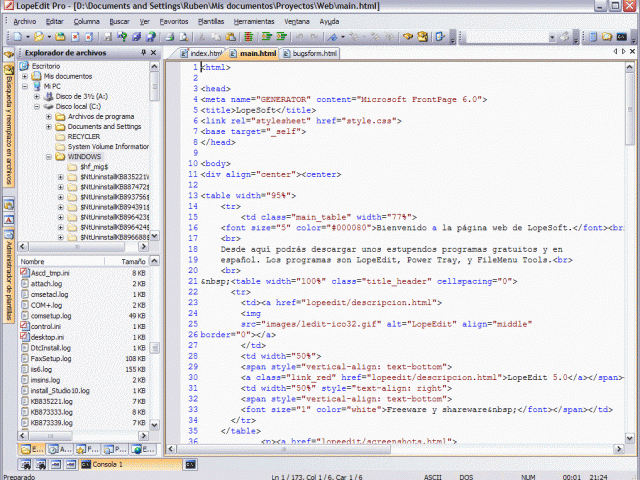Image resolution: width=640 pixels, height=480 pixels.
Task: Click the file list vertical scrollbar thumb
Action: [x=155, y=348]
